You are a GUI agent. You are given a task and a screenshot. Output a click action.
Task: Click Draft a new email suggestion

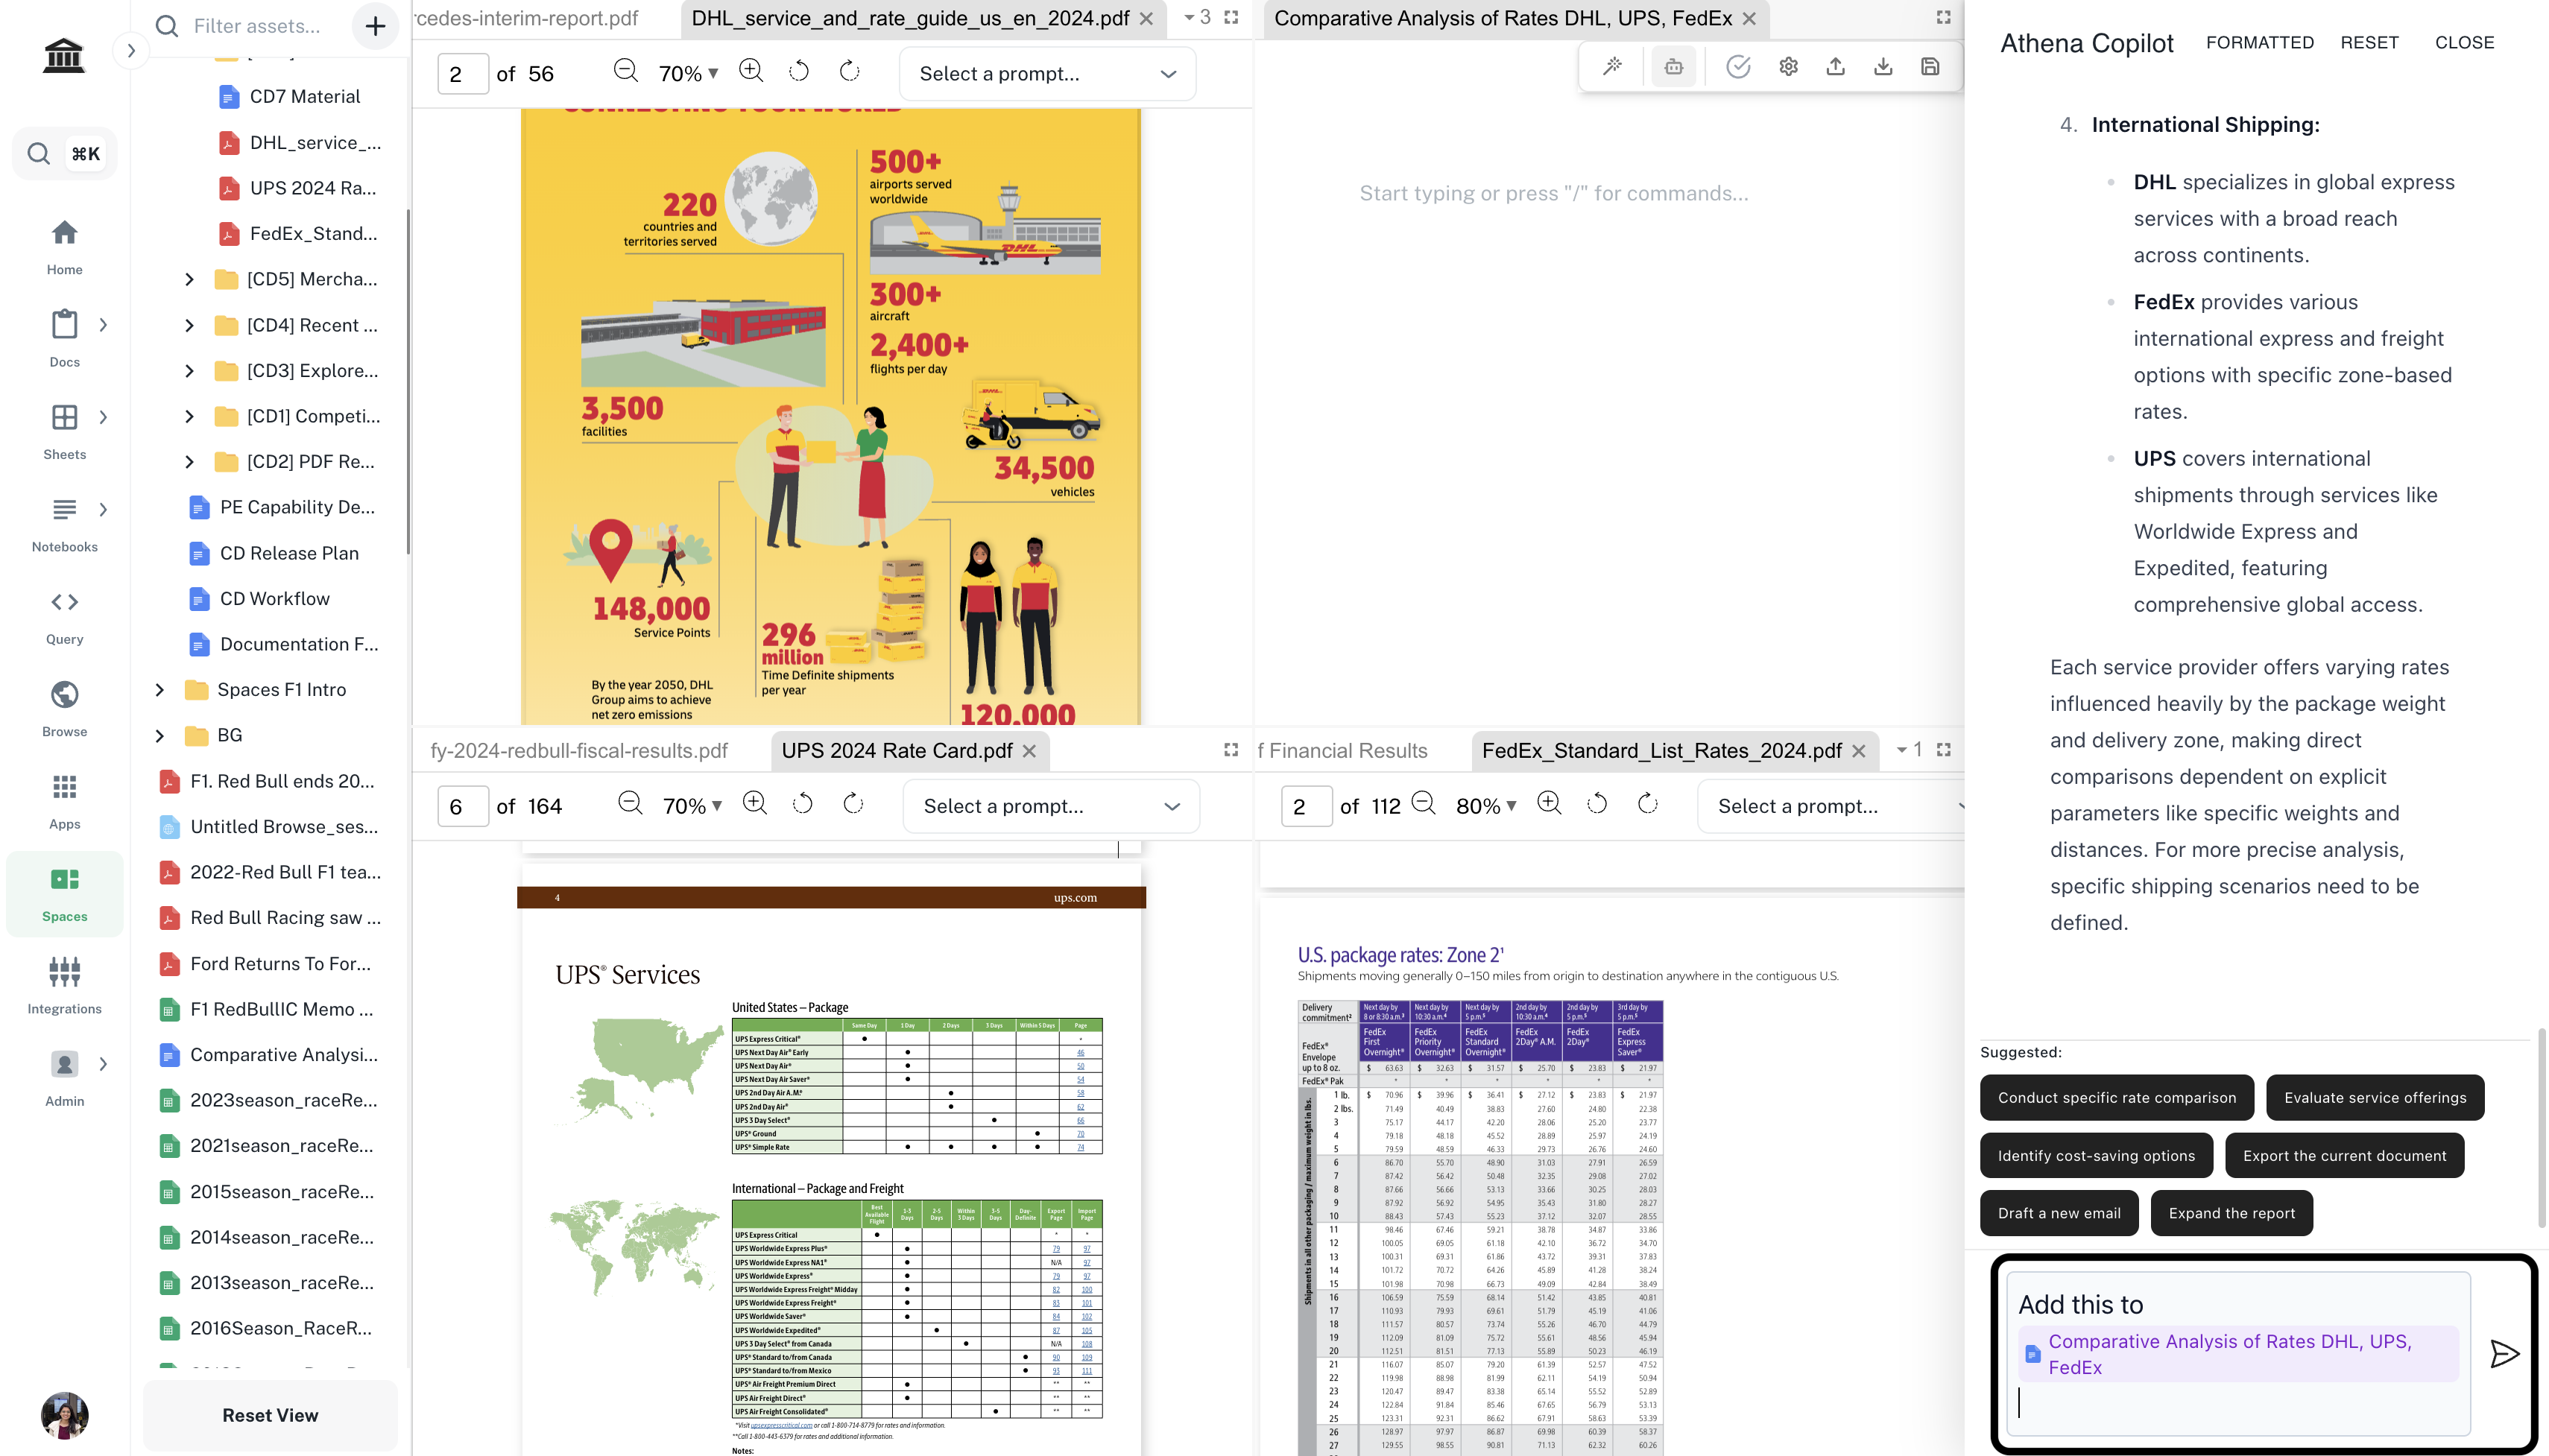pyautogui.click(x=2058, y=1213)
